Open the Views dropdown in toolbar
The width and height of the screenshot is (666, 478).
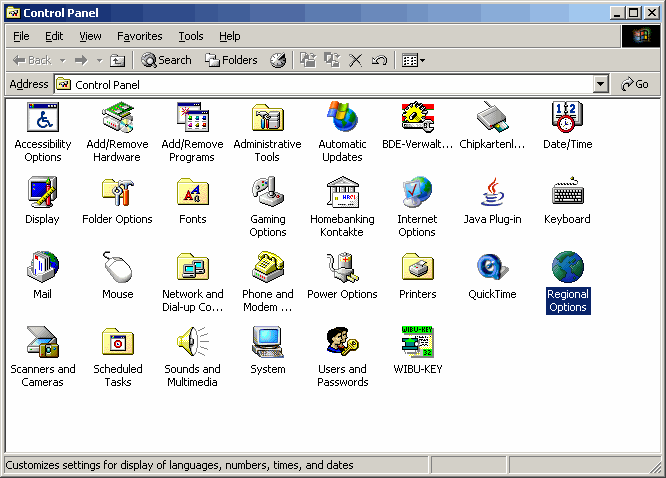413,60
